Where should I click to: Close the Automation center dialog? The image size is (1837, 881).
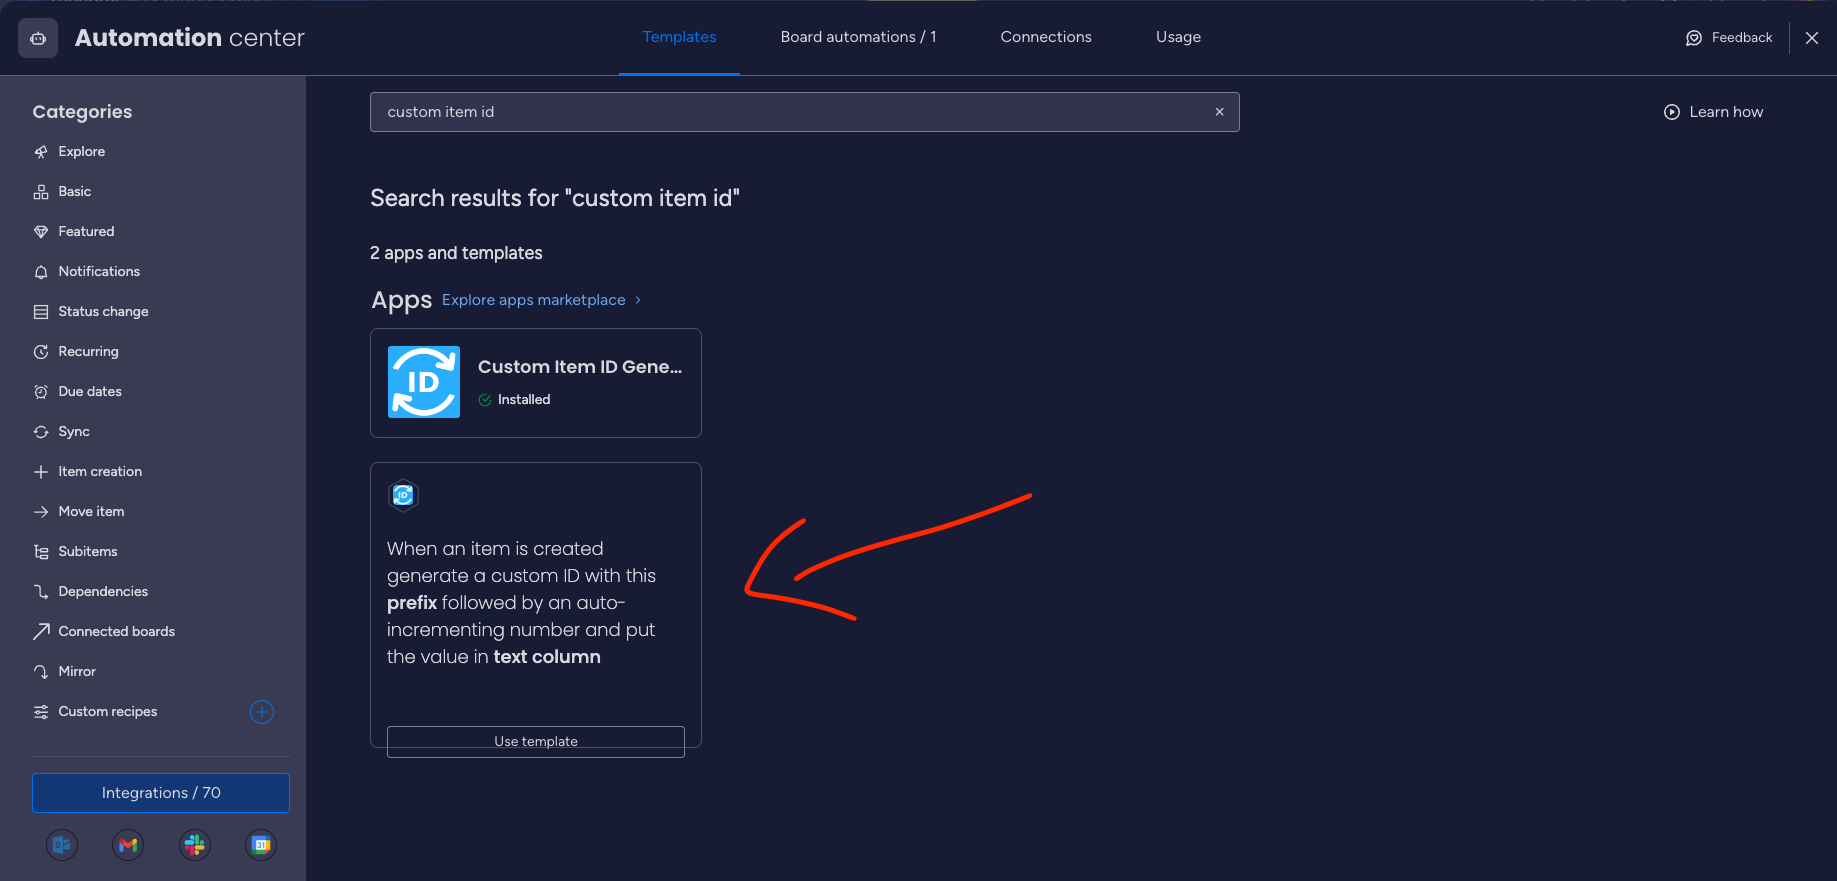pyautogui.click(x=1812, y=38)
